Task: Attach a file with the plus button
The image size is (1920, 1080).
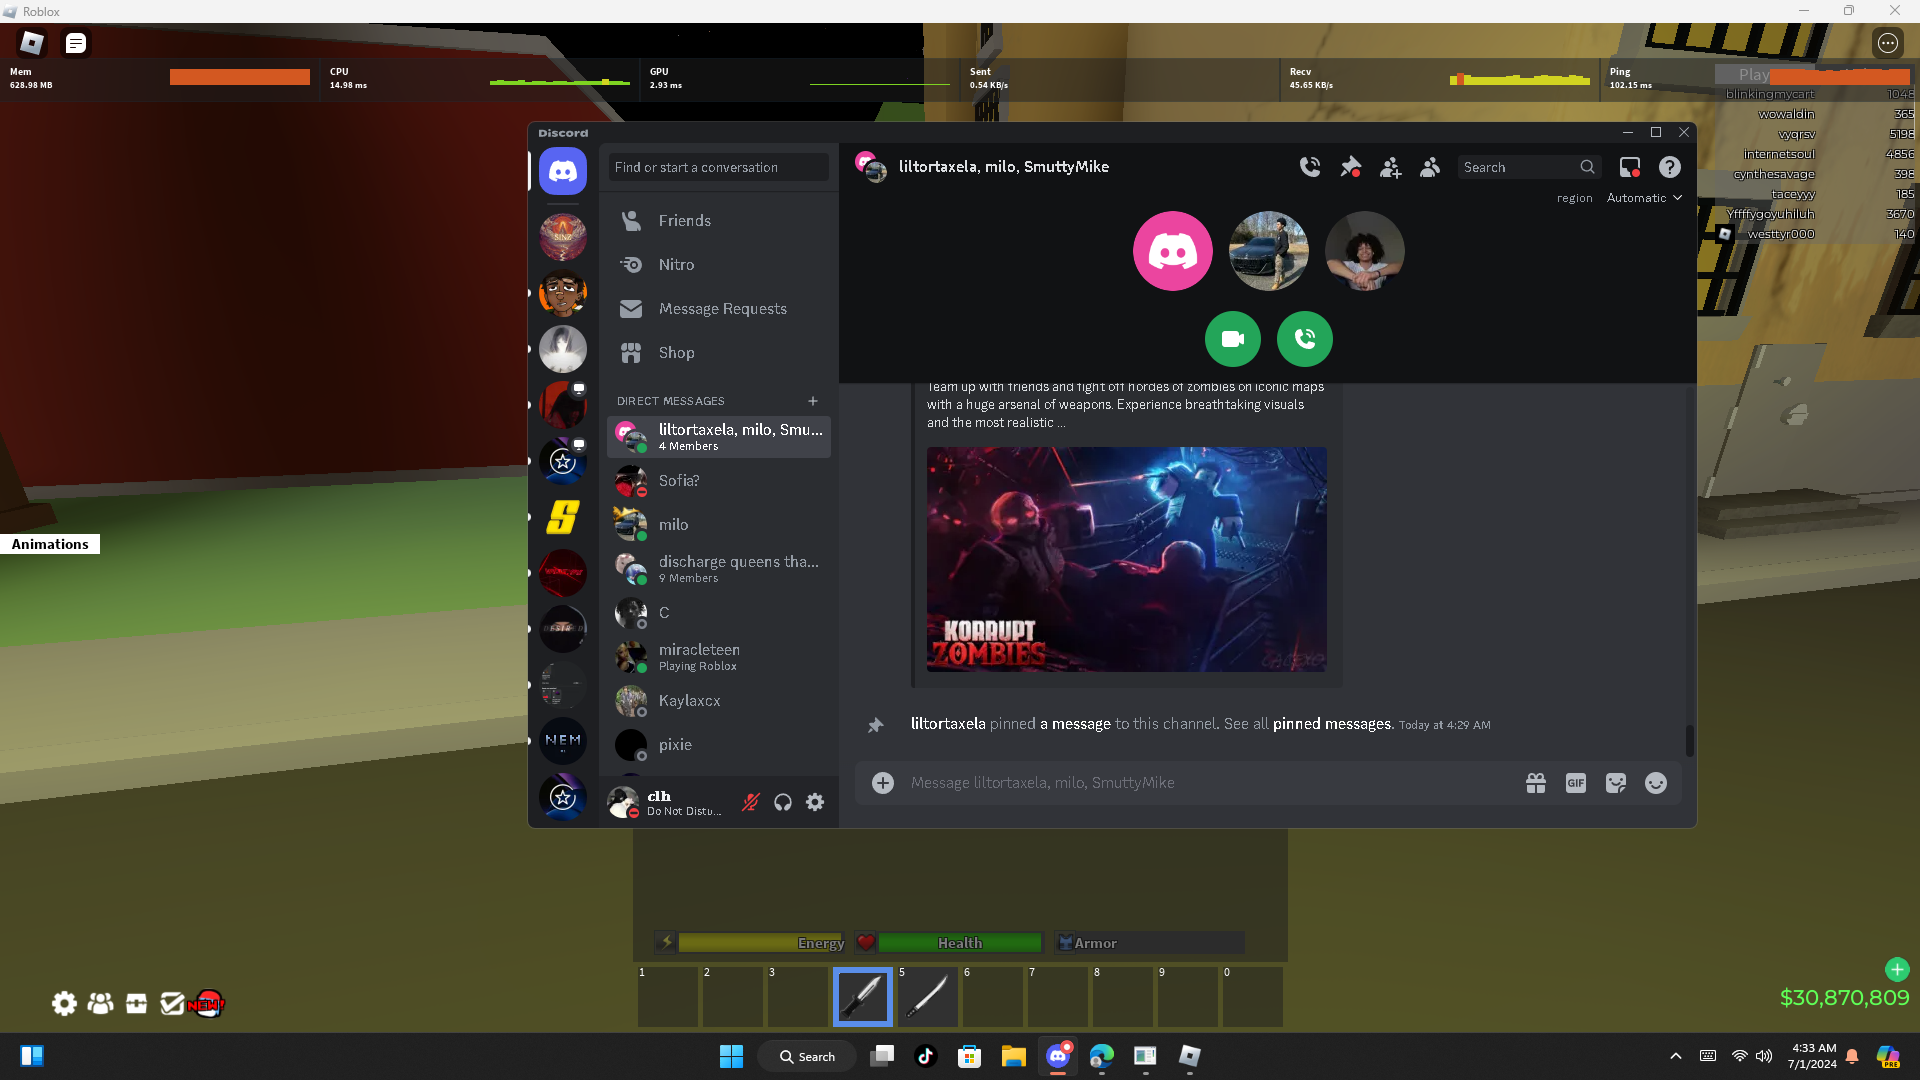Action: coord(883,783)
